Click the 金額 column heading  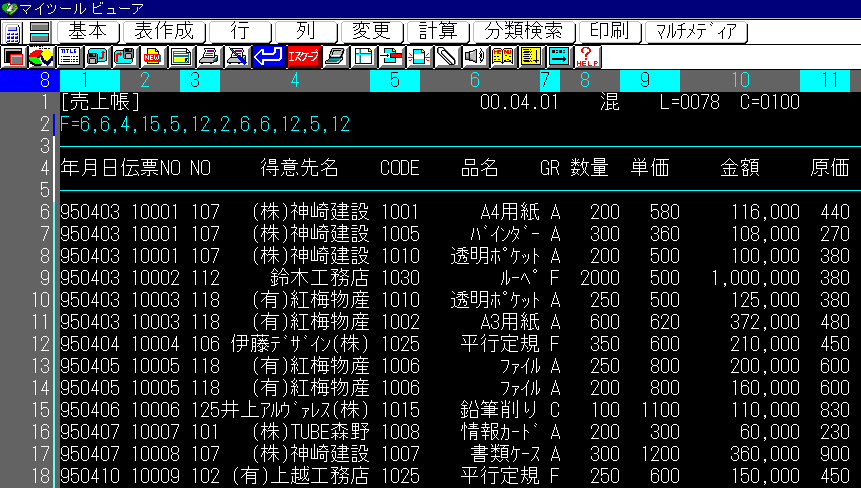point(740,168)
